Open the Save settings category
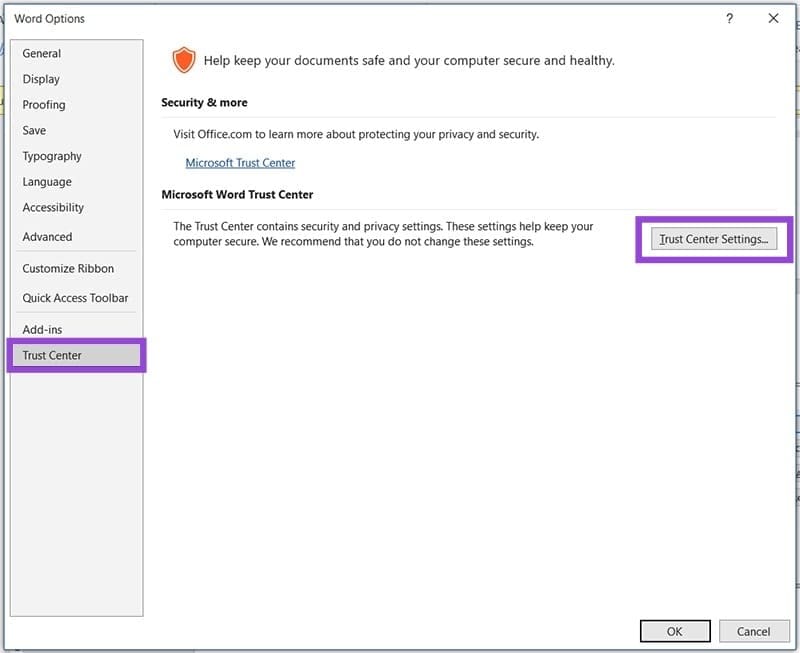 tap(34, 130)
